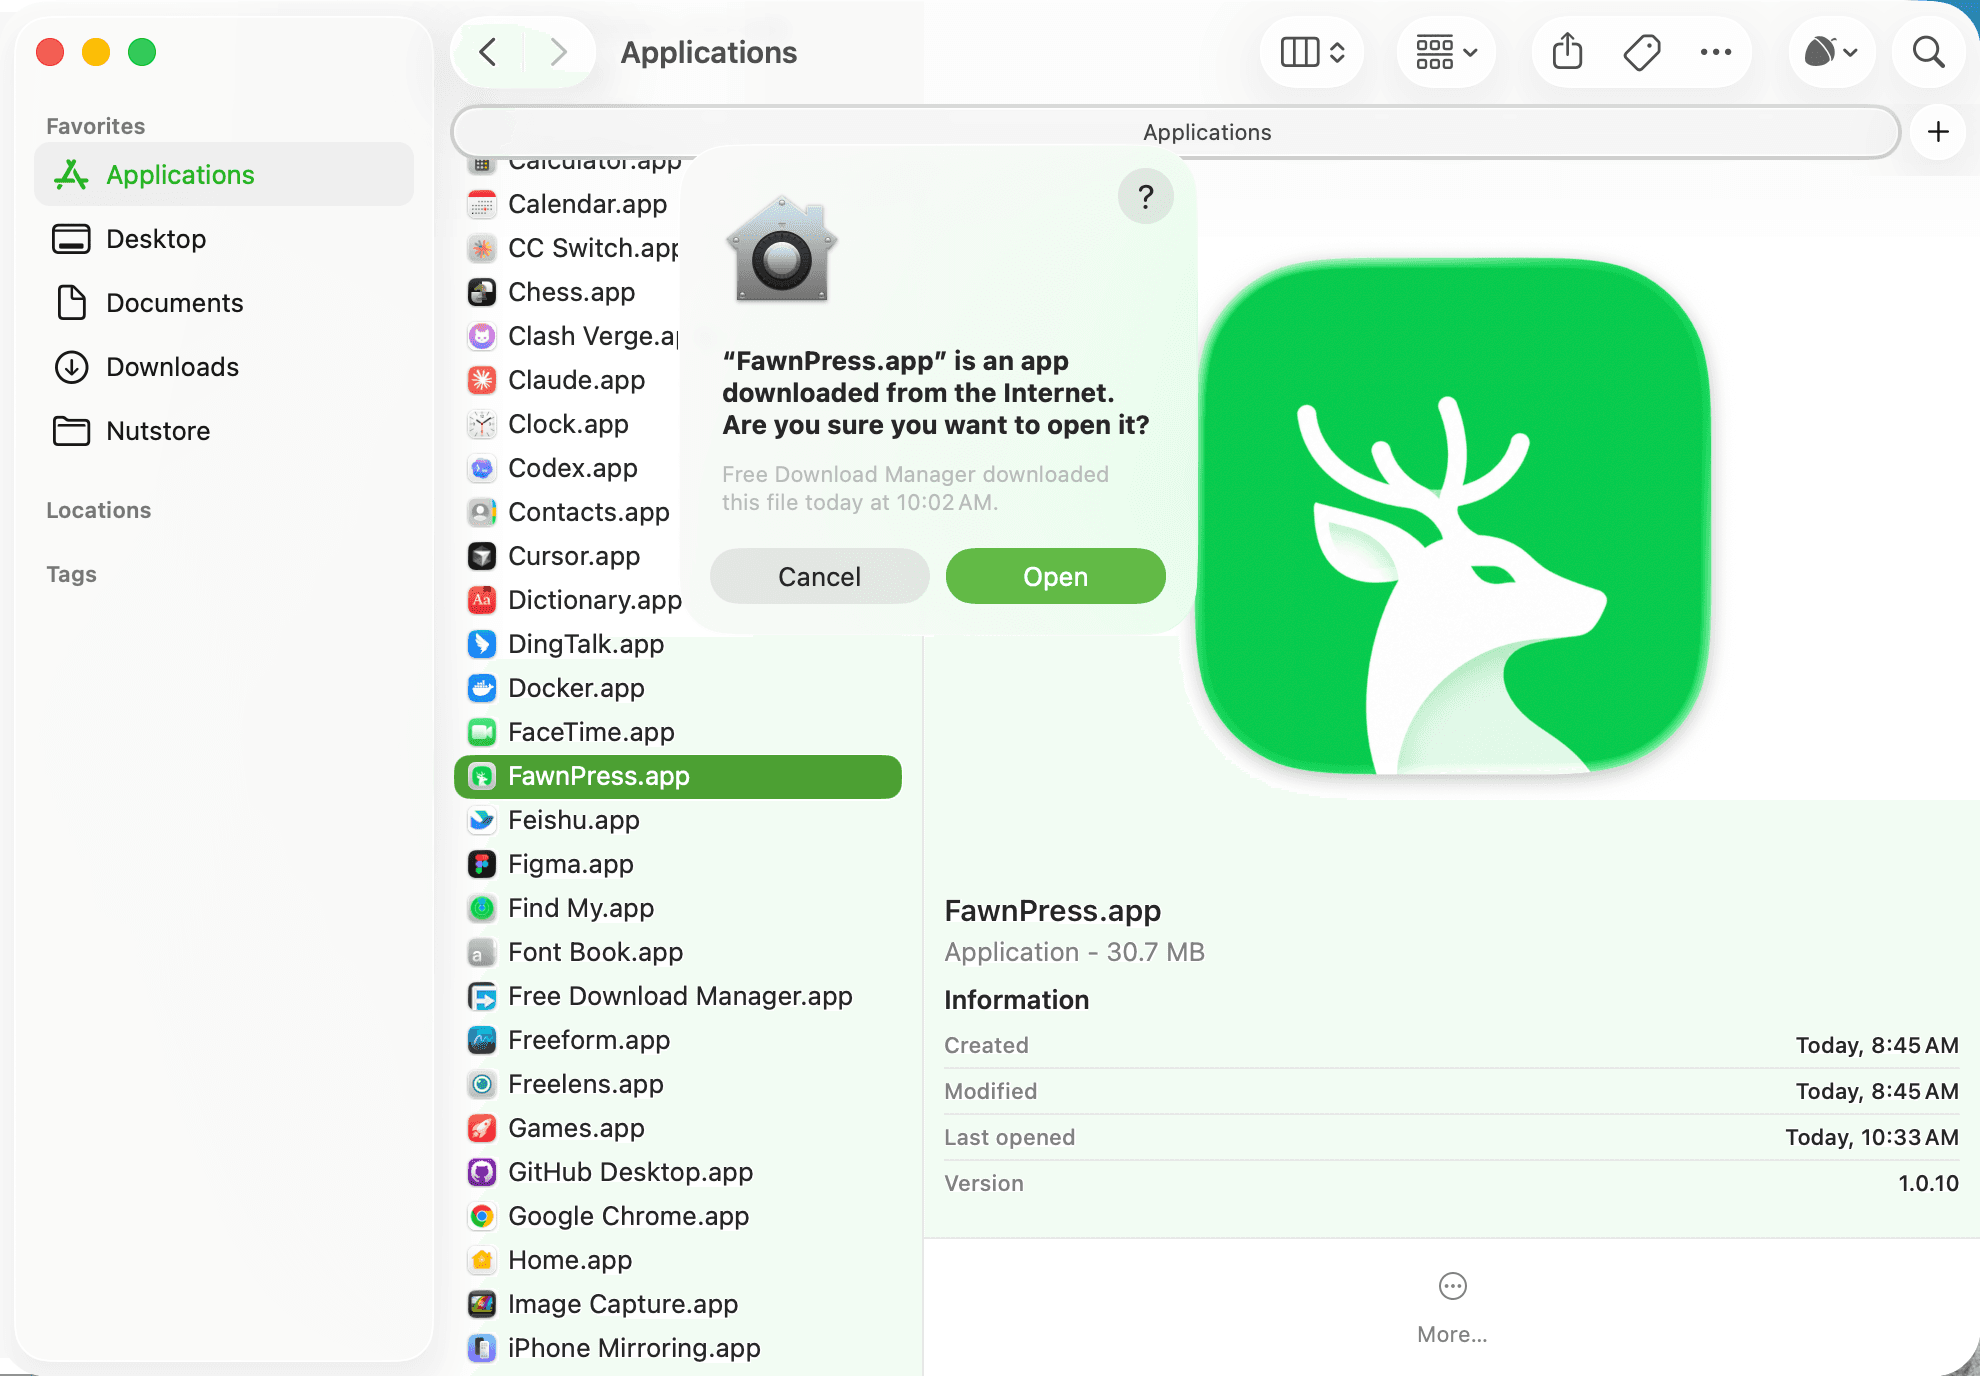Select the Dictionary.app icon
The width and height of the screenshot is (1980, 1376).
pos(482,600)
